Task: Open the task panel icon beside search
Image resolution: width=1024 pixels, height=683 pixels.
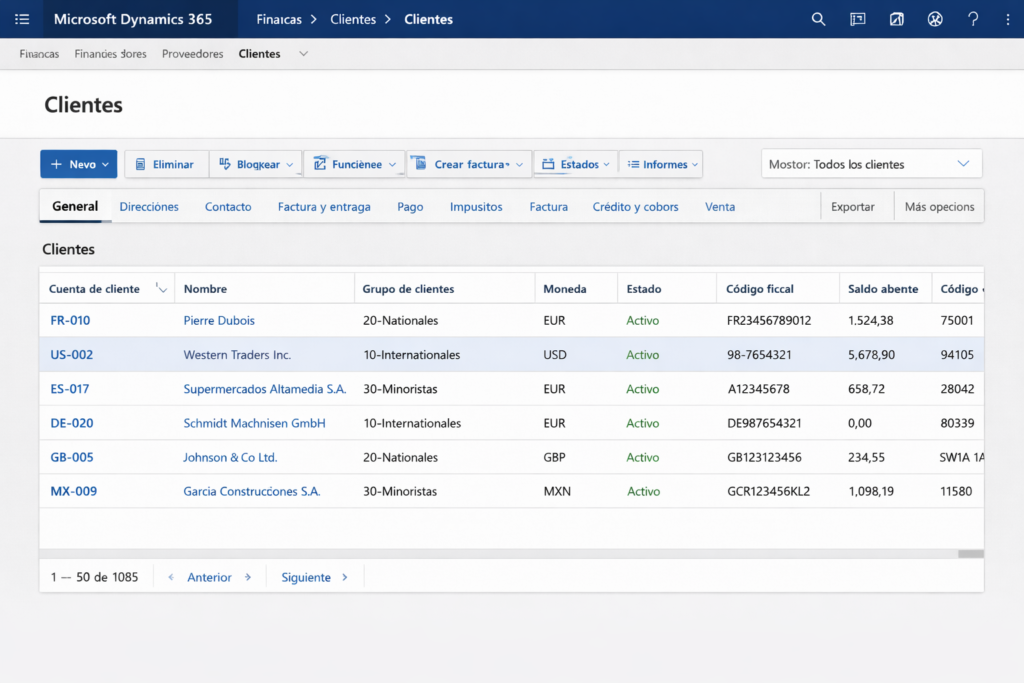Action: 857,19
